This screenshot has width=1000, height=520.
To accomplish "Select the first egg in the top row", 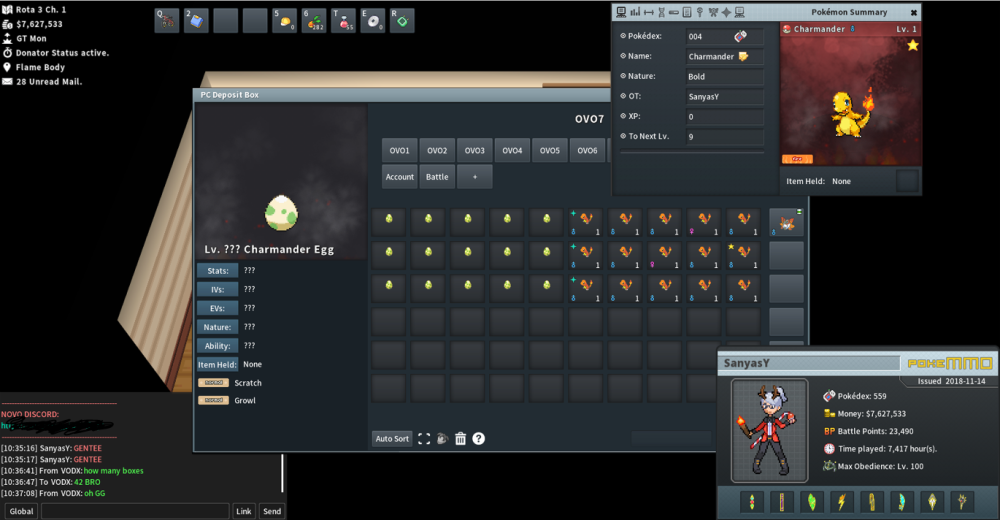I will (x=389, y=222).
